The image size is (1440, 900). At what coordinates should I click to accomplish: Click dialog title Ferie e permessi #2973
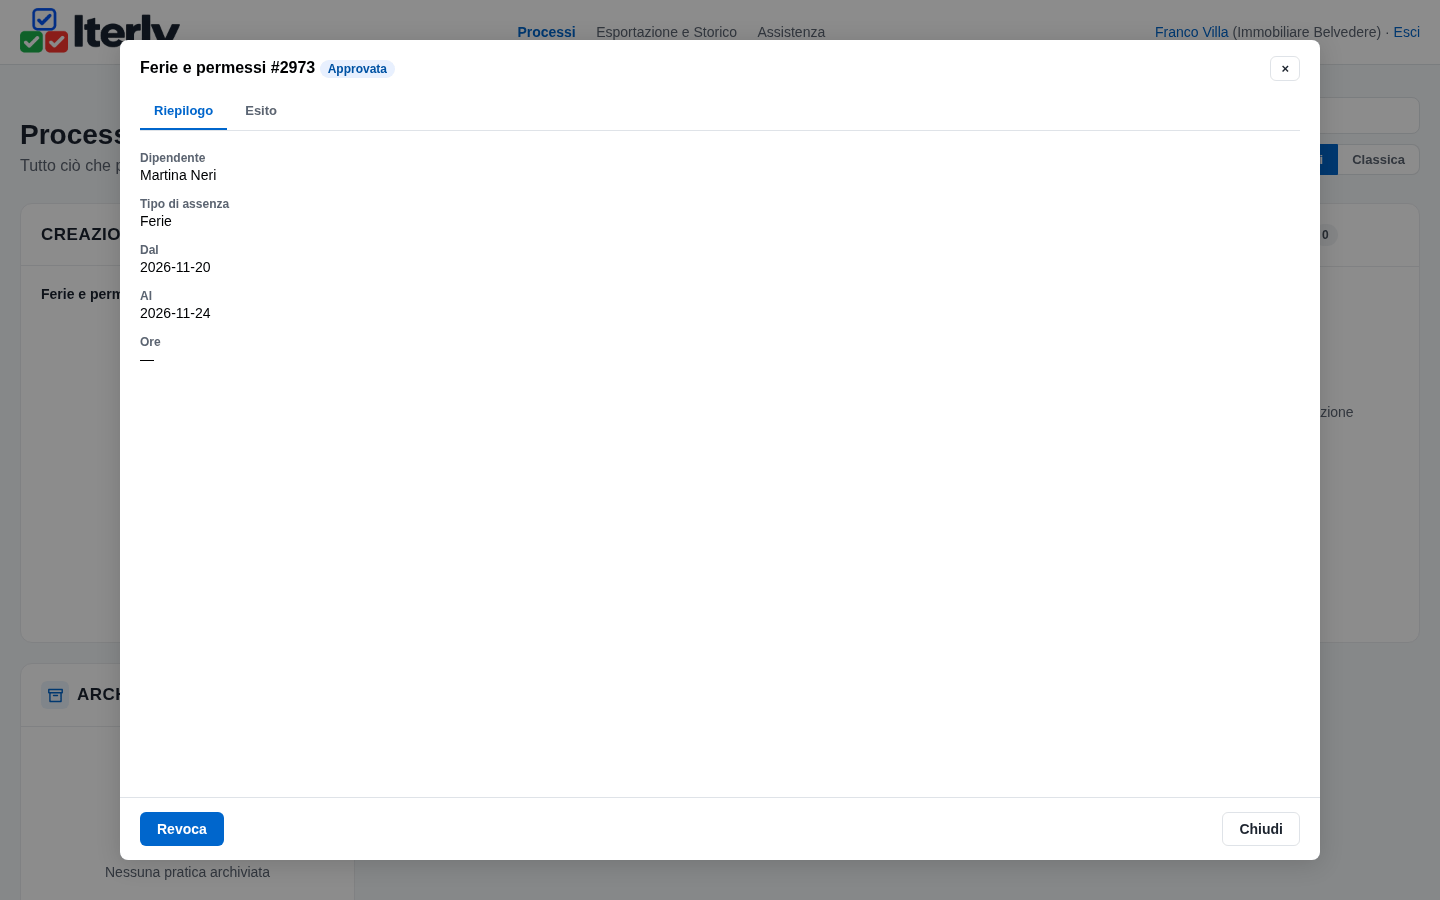227,68
